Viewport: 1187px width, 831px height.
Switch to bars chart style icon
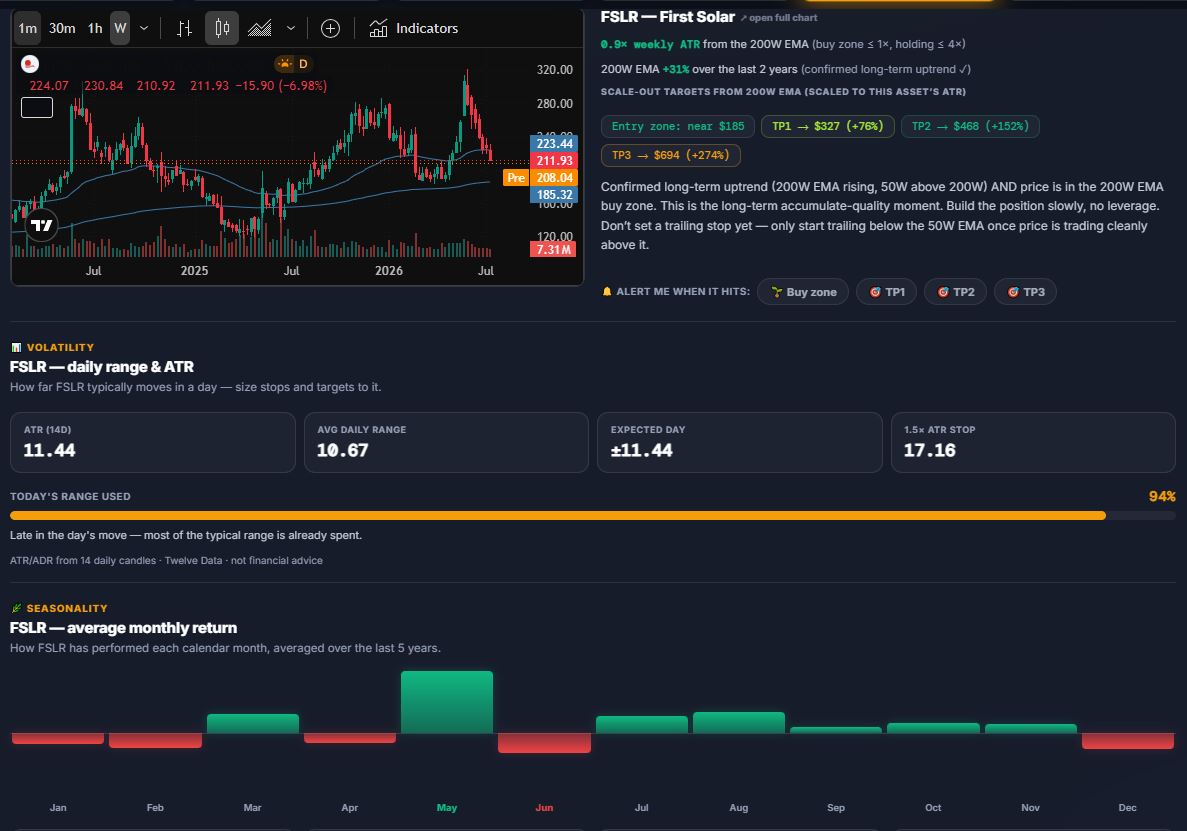(x=184, y=29)
